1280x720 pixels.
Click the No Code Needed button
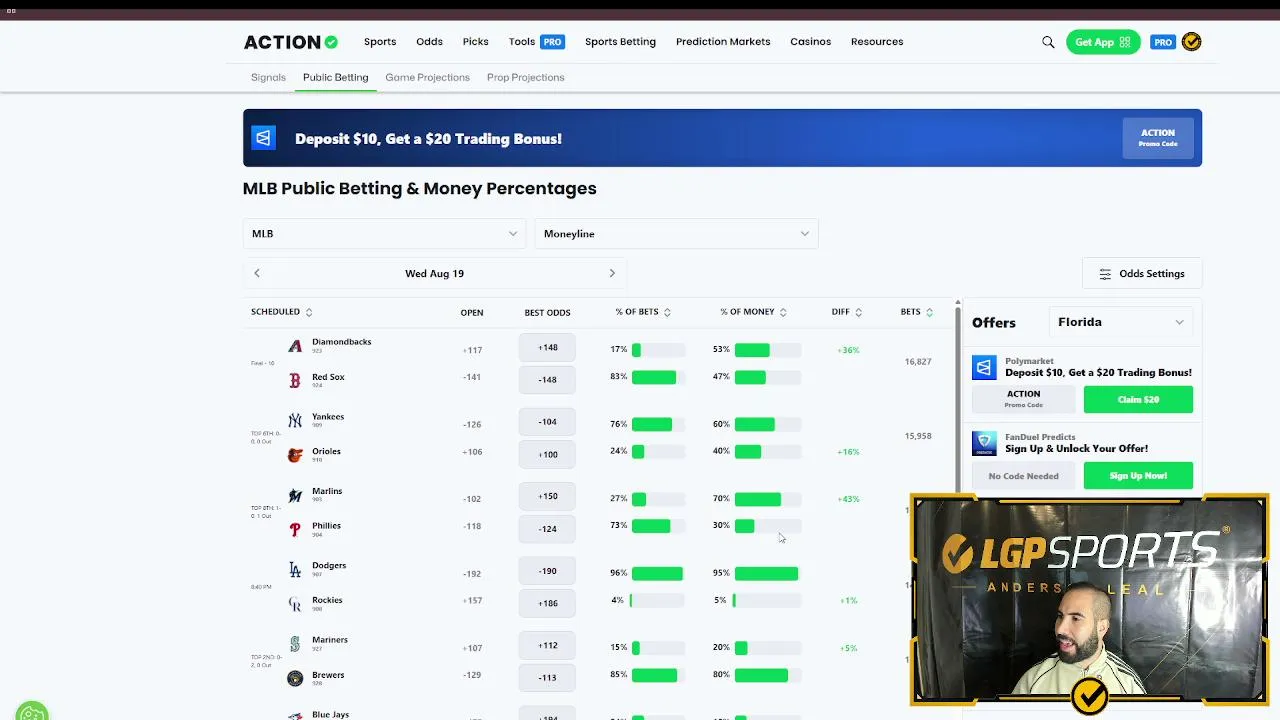tap(1024, 476)
